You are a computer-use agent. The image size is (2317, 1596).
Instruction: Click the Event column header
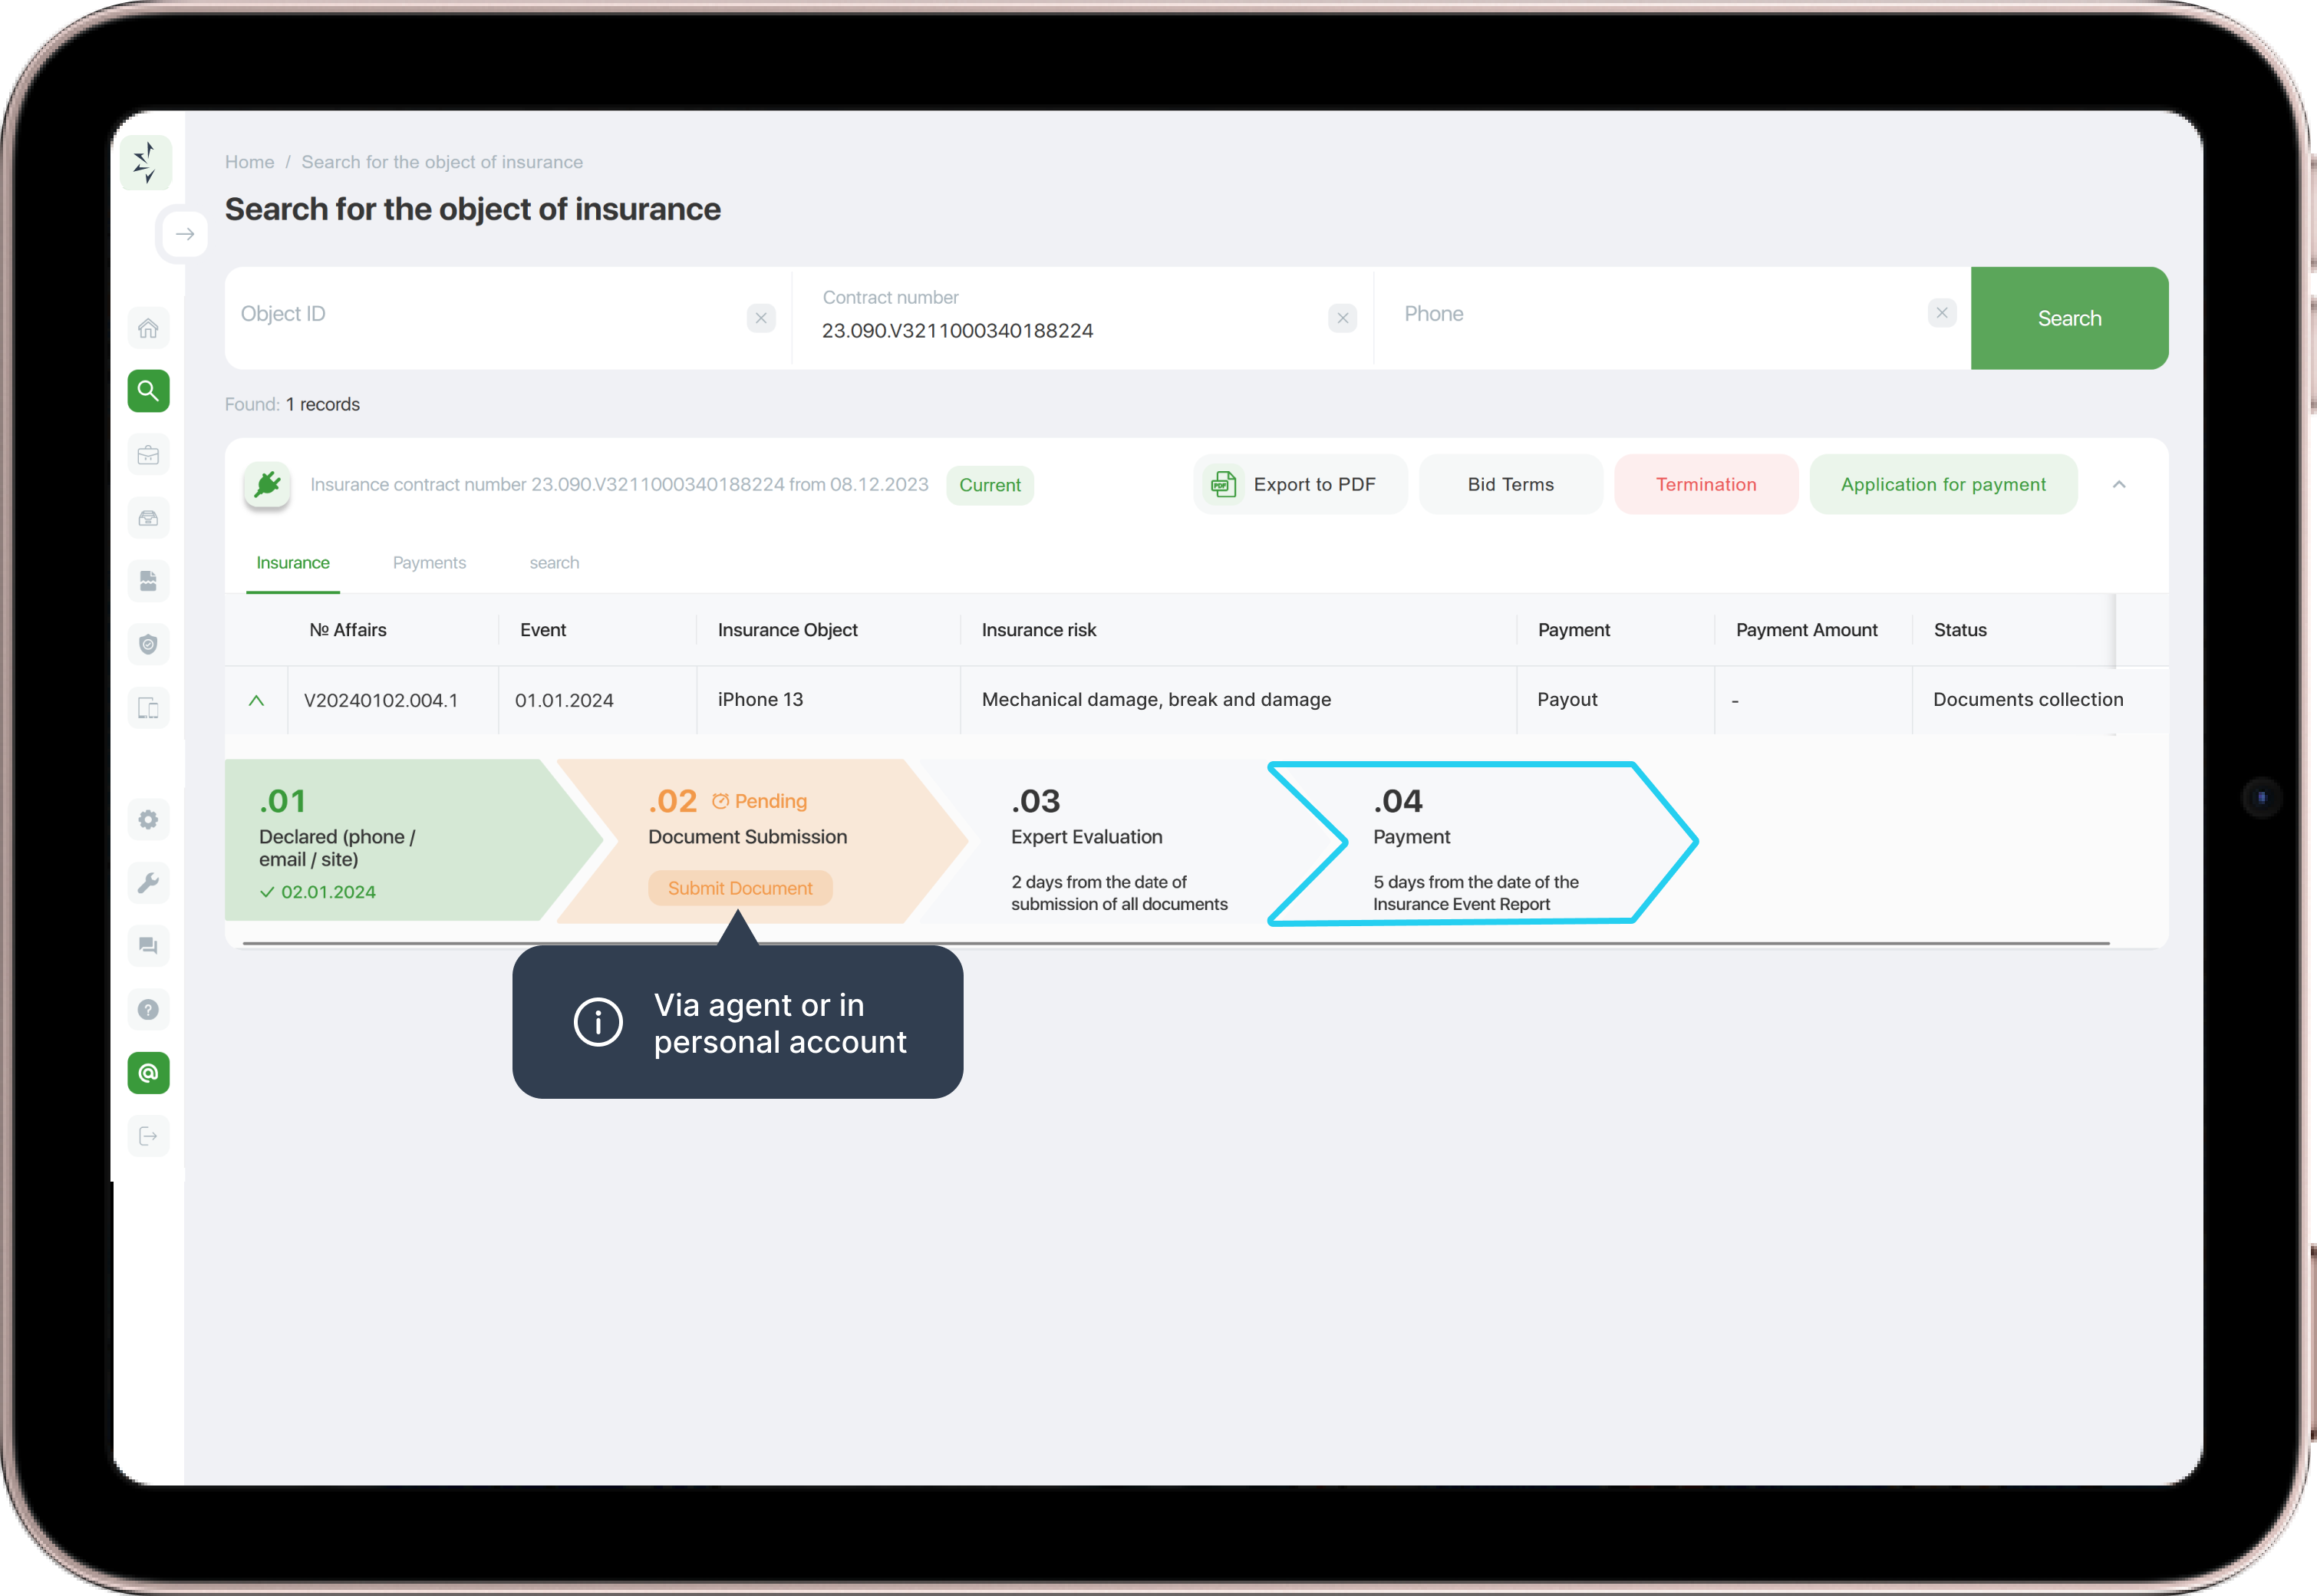click(x=543, y=630)
